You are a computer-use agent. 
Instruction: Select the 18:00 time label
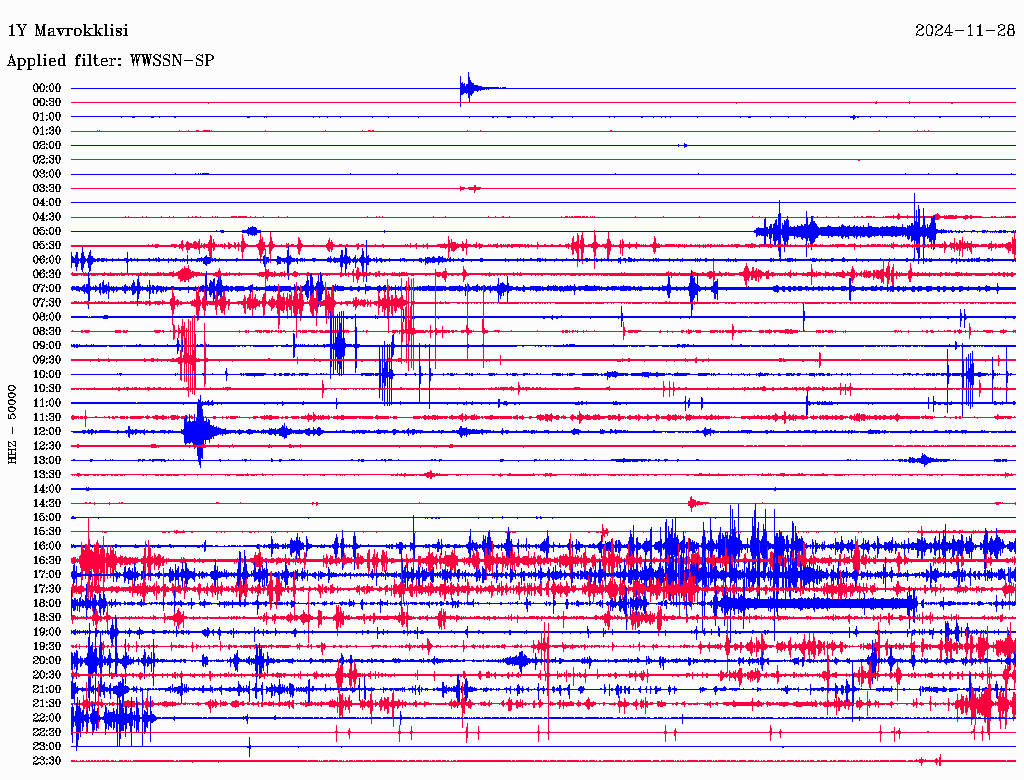[x=47, y=603]
